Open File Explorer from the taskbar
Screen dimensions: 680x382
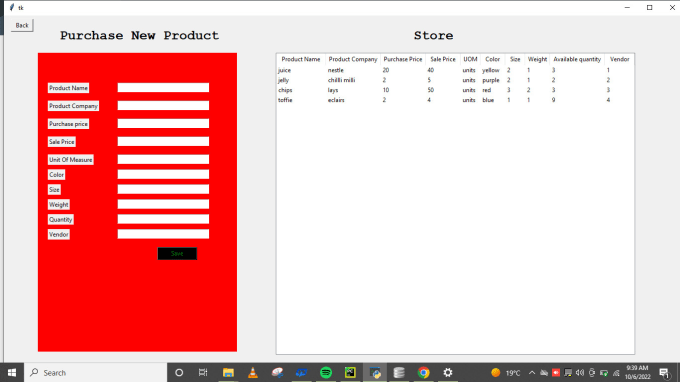(x=228, y=373)
